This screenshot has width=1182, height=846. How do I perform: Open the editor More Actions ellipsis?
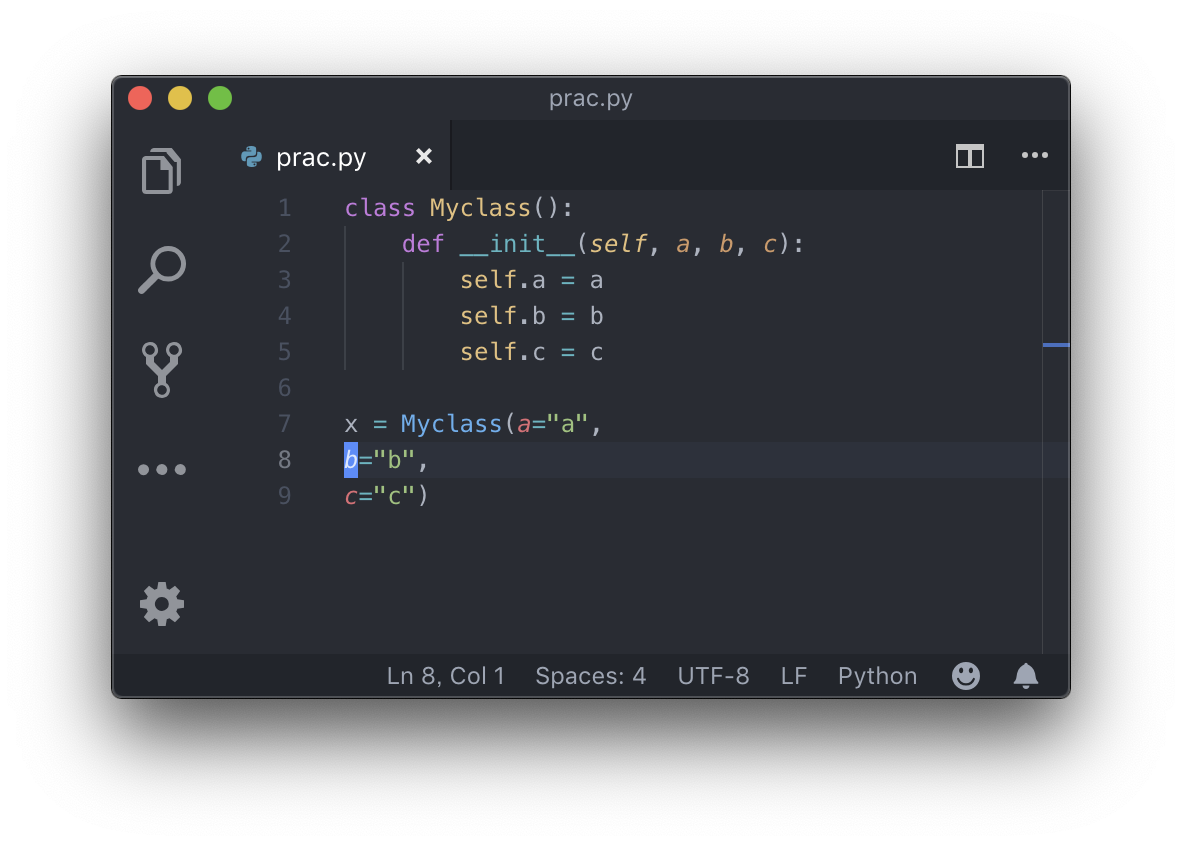click(x=1034, y=156)
